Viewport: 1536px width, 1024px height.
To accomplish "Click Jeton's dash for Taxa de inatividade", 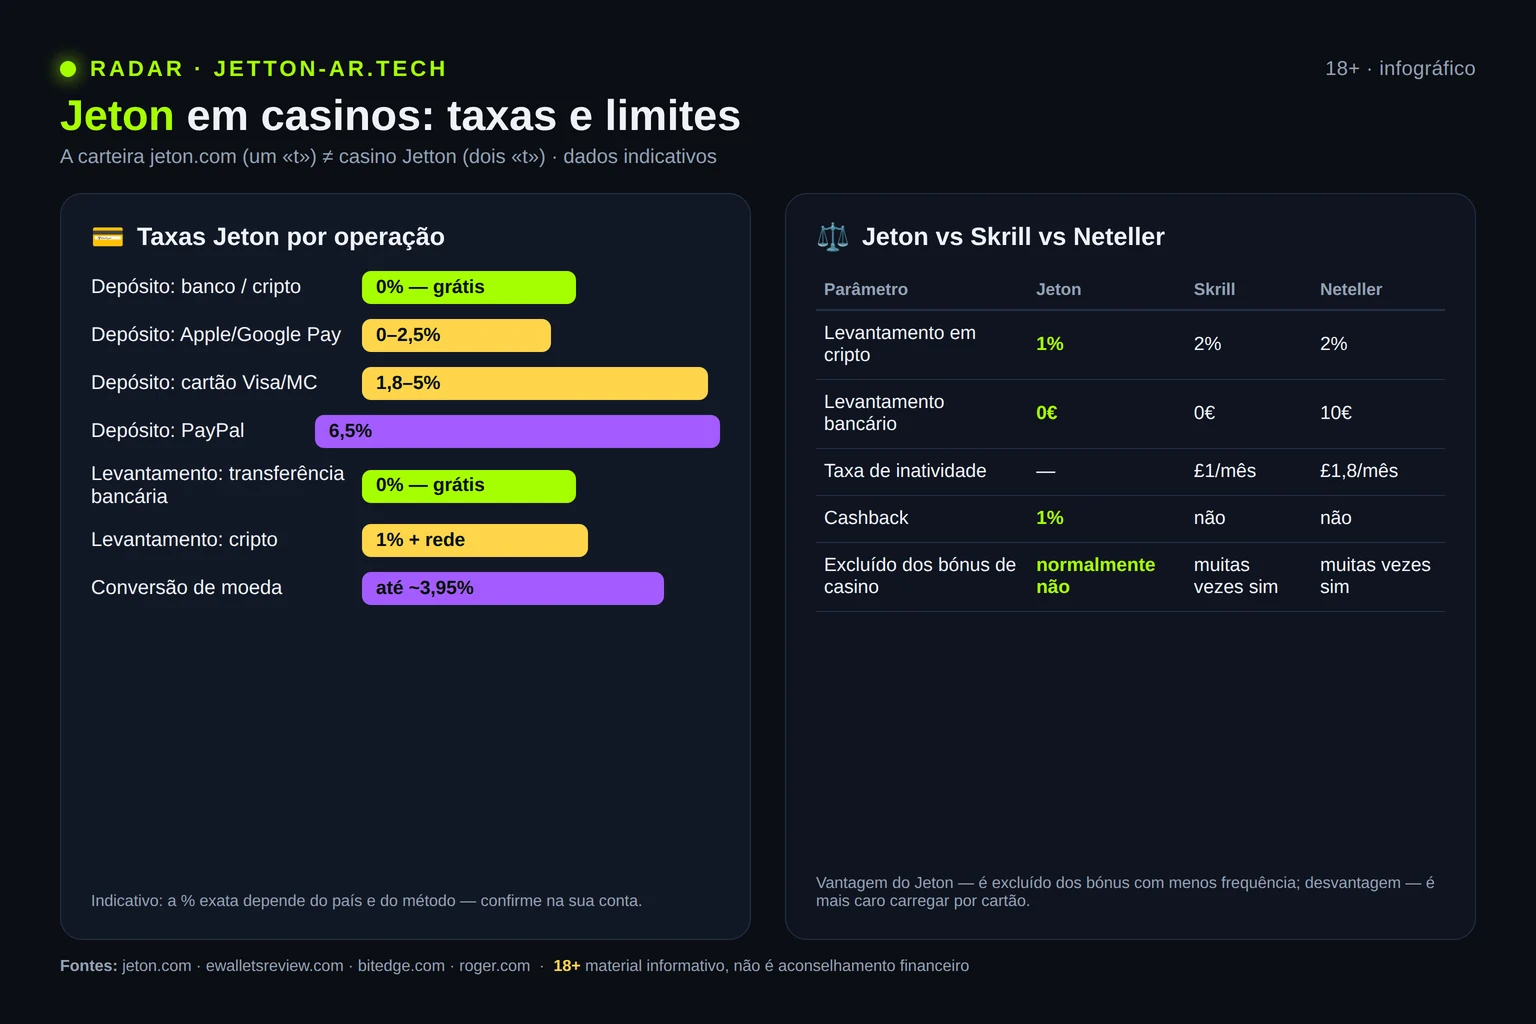I will (1046, 471).
